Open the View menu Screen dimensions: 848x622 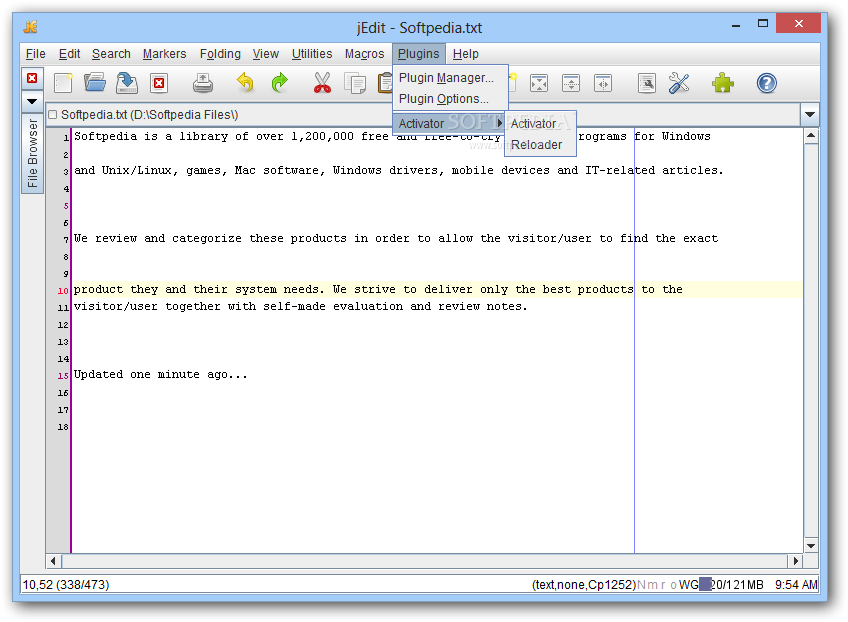click(266, 54)
